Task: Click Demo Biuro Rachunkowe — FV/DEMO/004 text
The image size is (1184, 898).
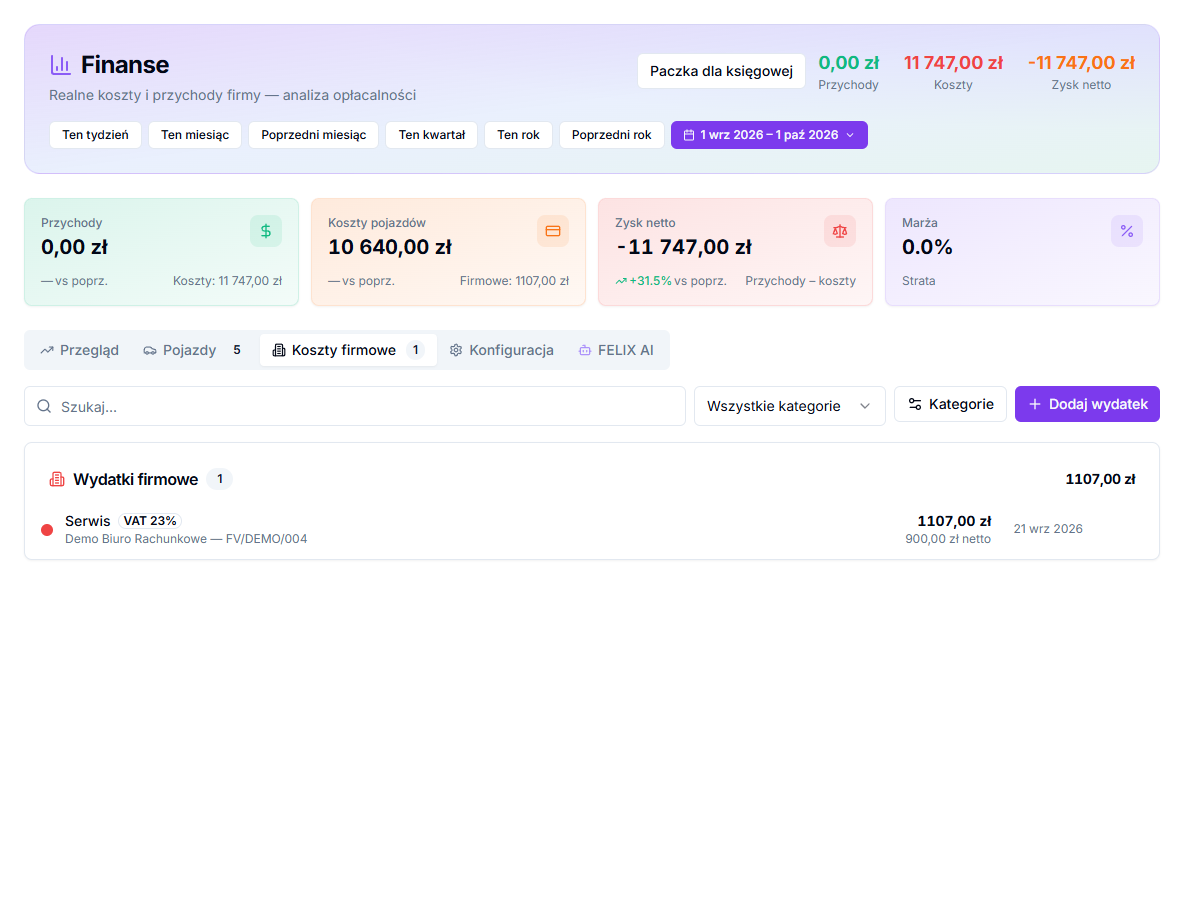Action: tap(186, 539)
